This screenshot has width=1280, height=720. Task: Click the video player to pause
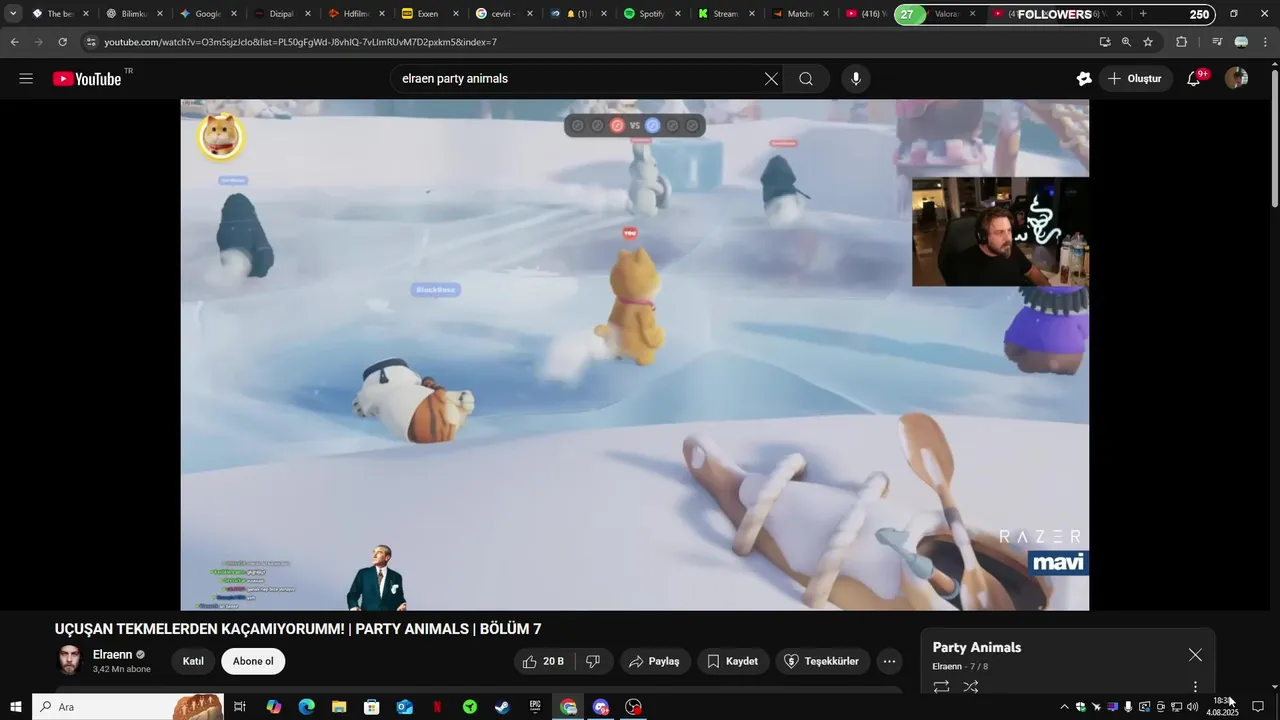pos(634,354)
